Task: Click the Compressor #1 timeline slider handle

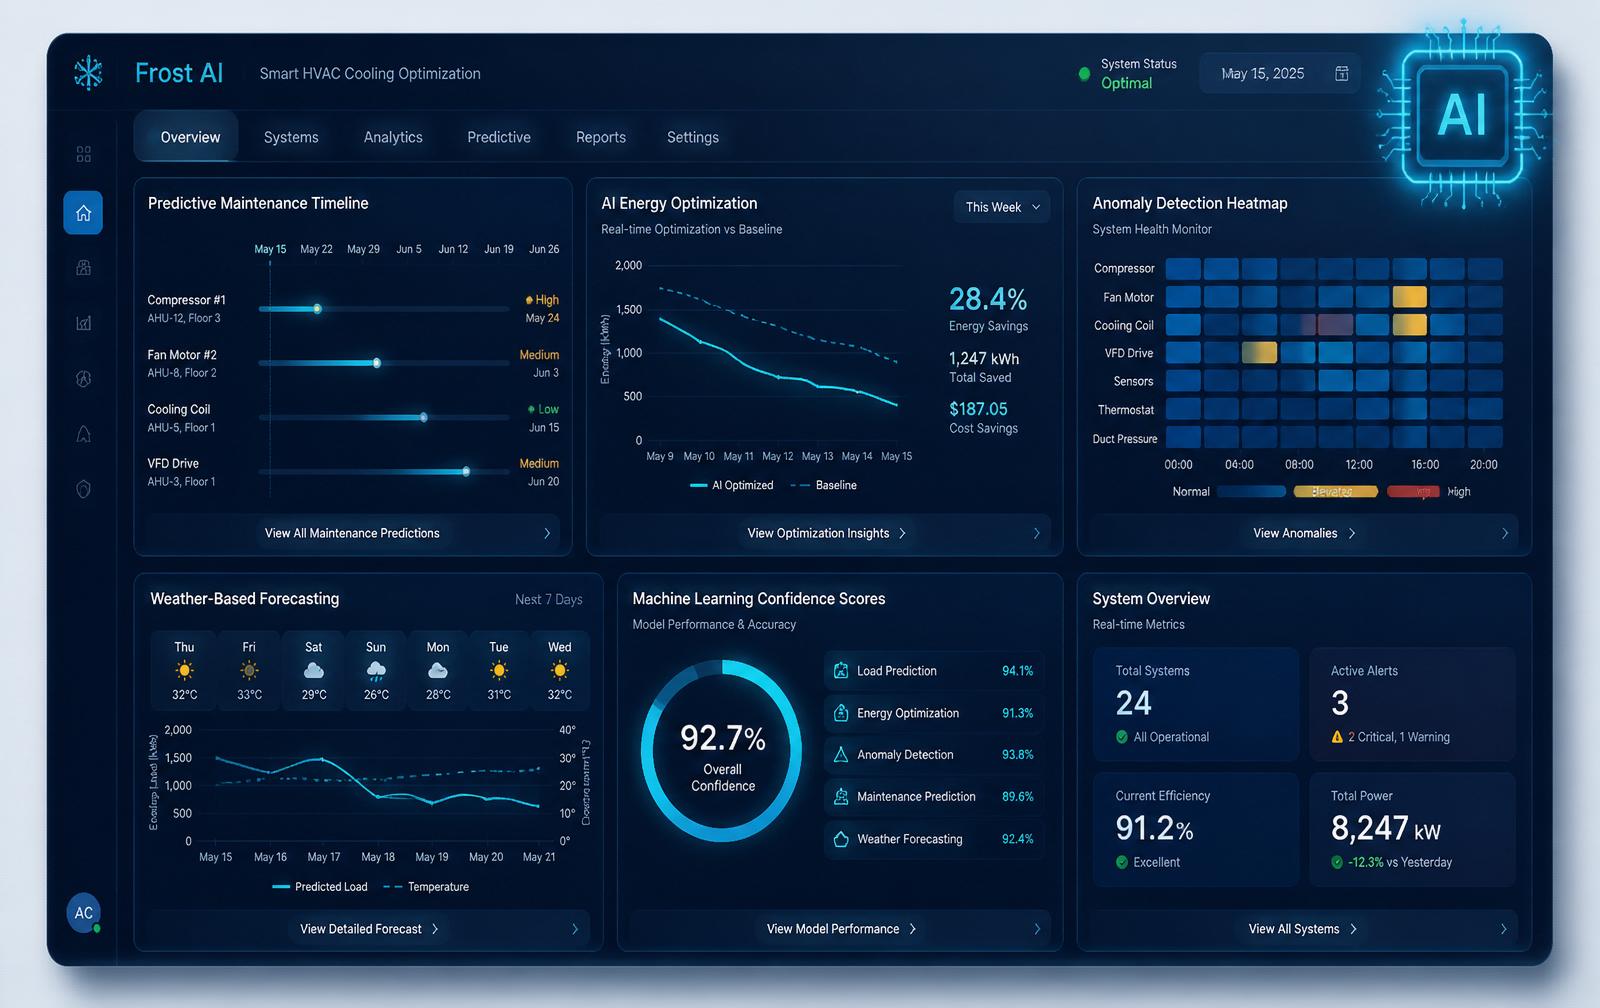Action: coord(317,309)
